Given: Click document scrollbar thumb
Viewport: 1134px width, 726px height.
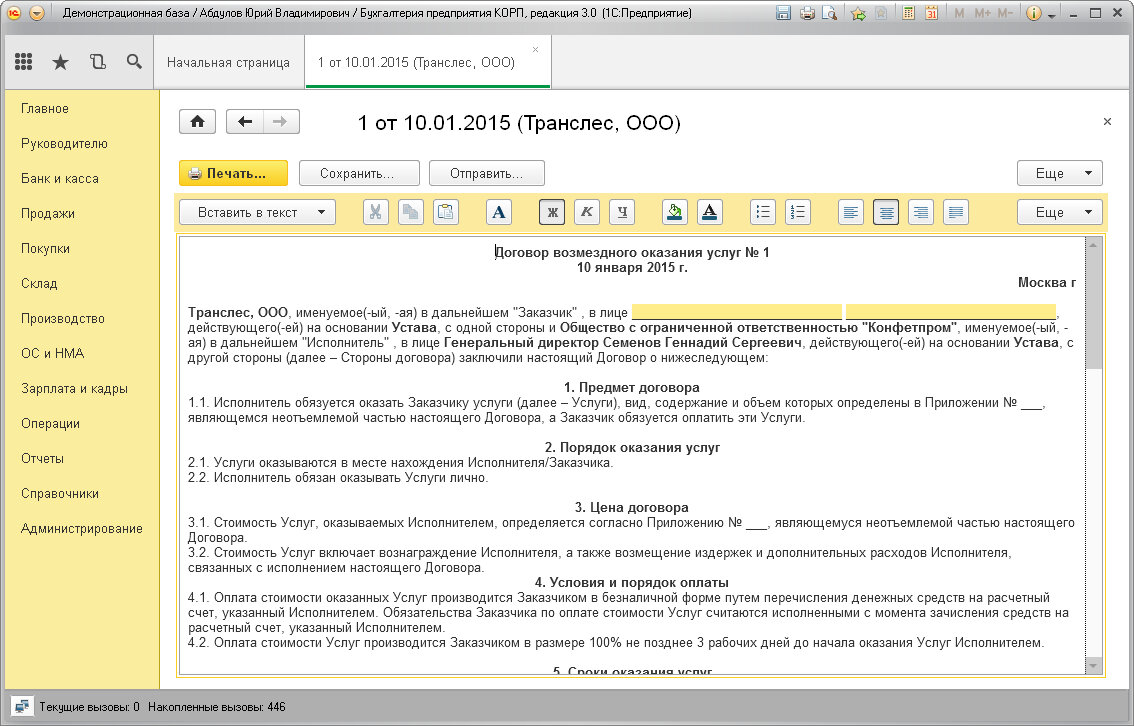Looking at the screenshot, I should point(1093,309).
